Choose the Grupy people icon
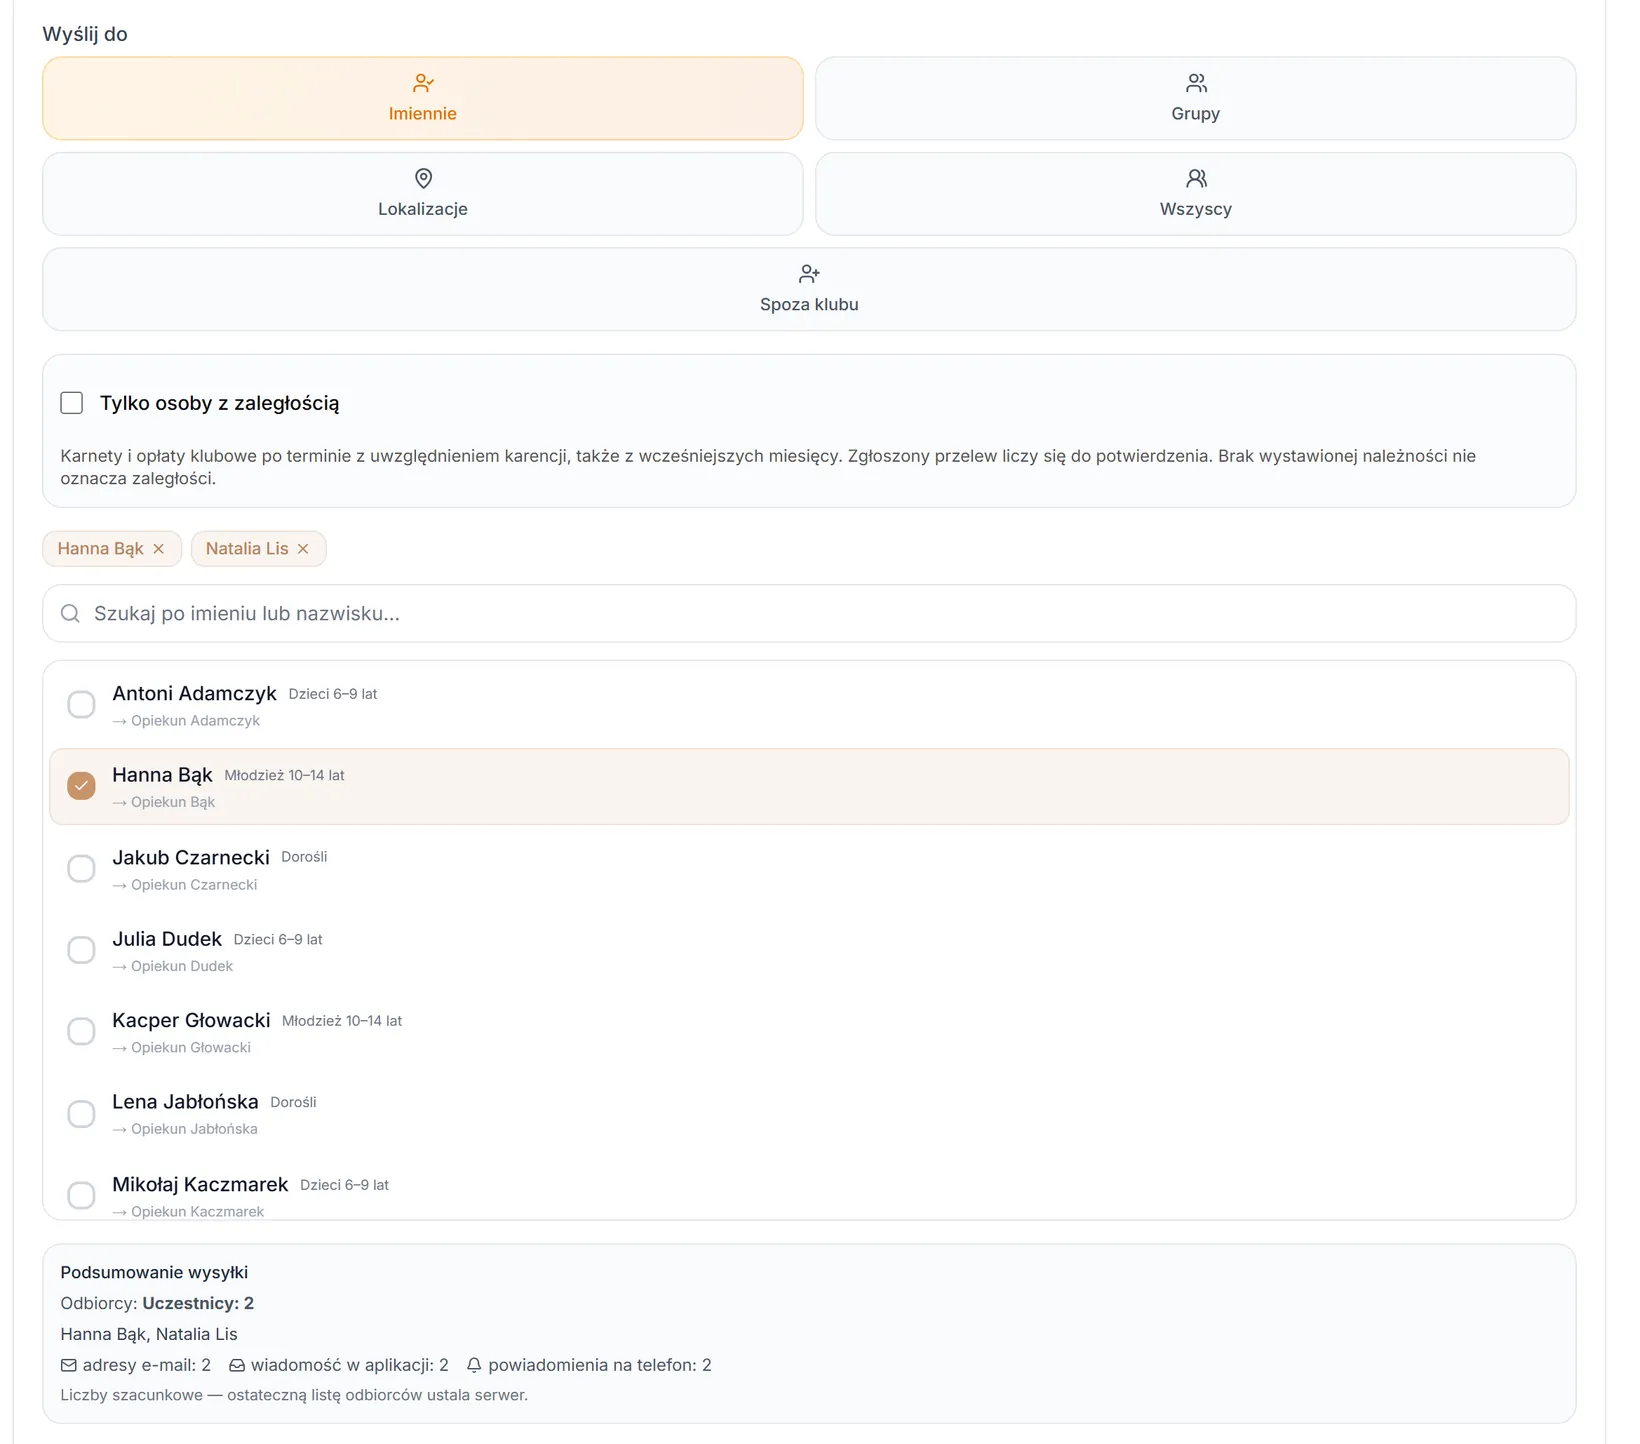This screenshot has width=1640, height=1444. point(1196,83)
